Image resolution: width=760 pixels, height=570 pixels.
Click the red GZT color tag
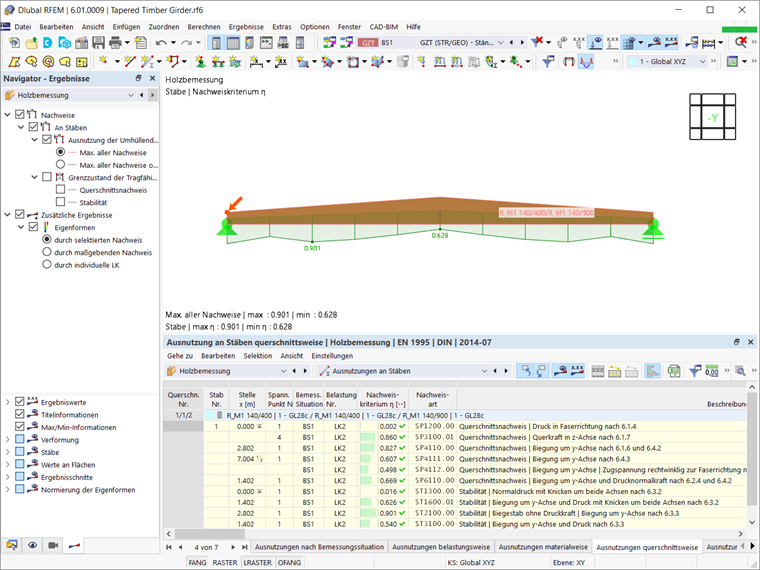pos(368,43)
